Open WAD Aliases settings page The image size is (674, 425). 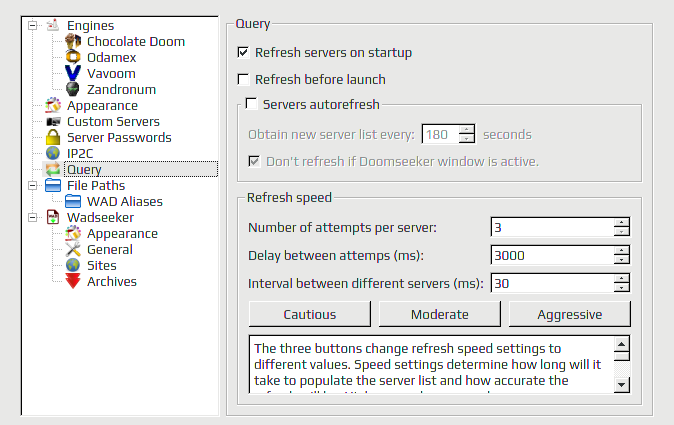pos(125,201)
